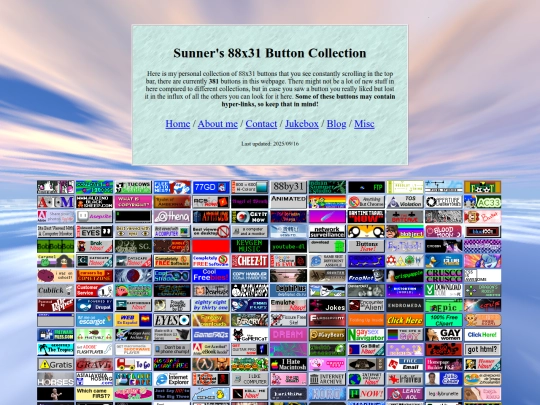Click the got html? button
The width and height of the screenshot is (540, 405).
pos(482,350)
